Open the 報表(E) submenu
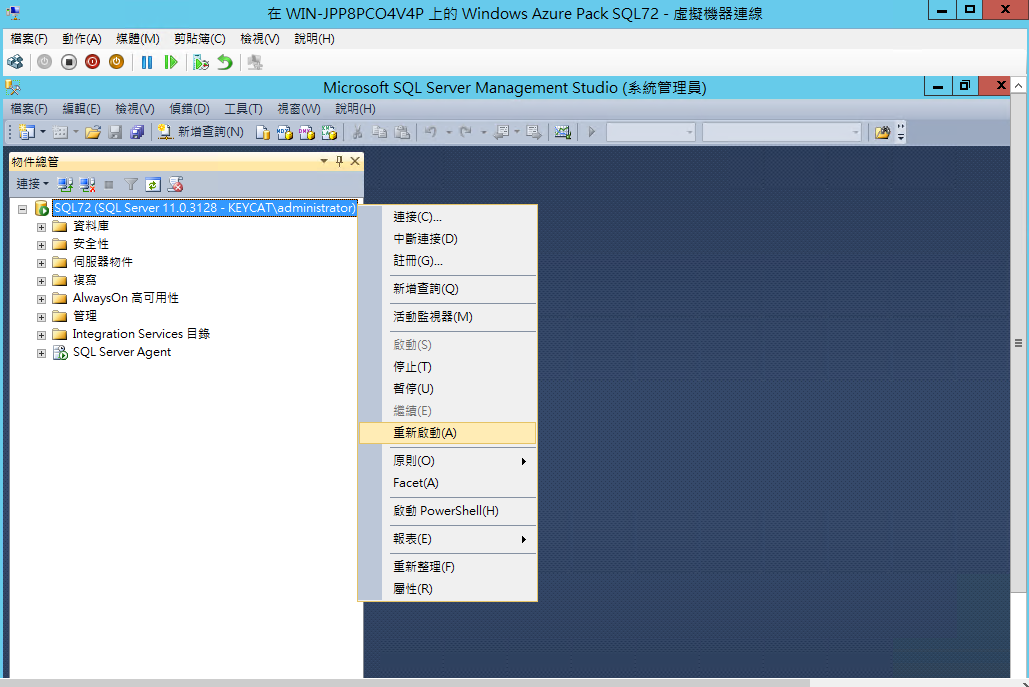The width and height of the screenshot is (1029, 687). coord(448,539)
